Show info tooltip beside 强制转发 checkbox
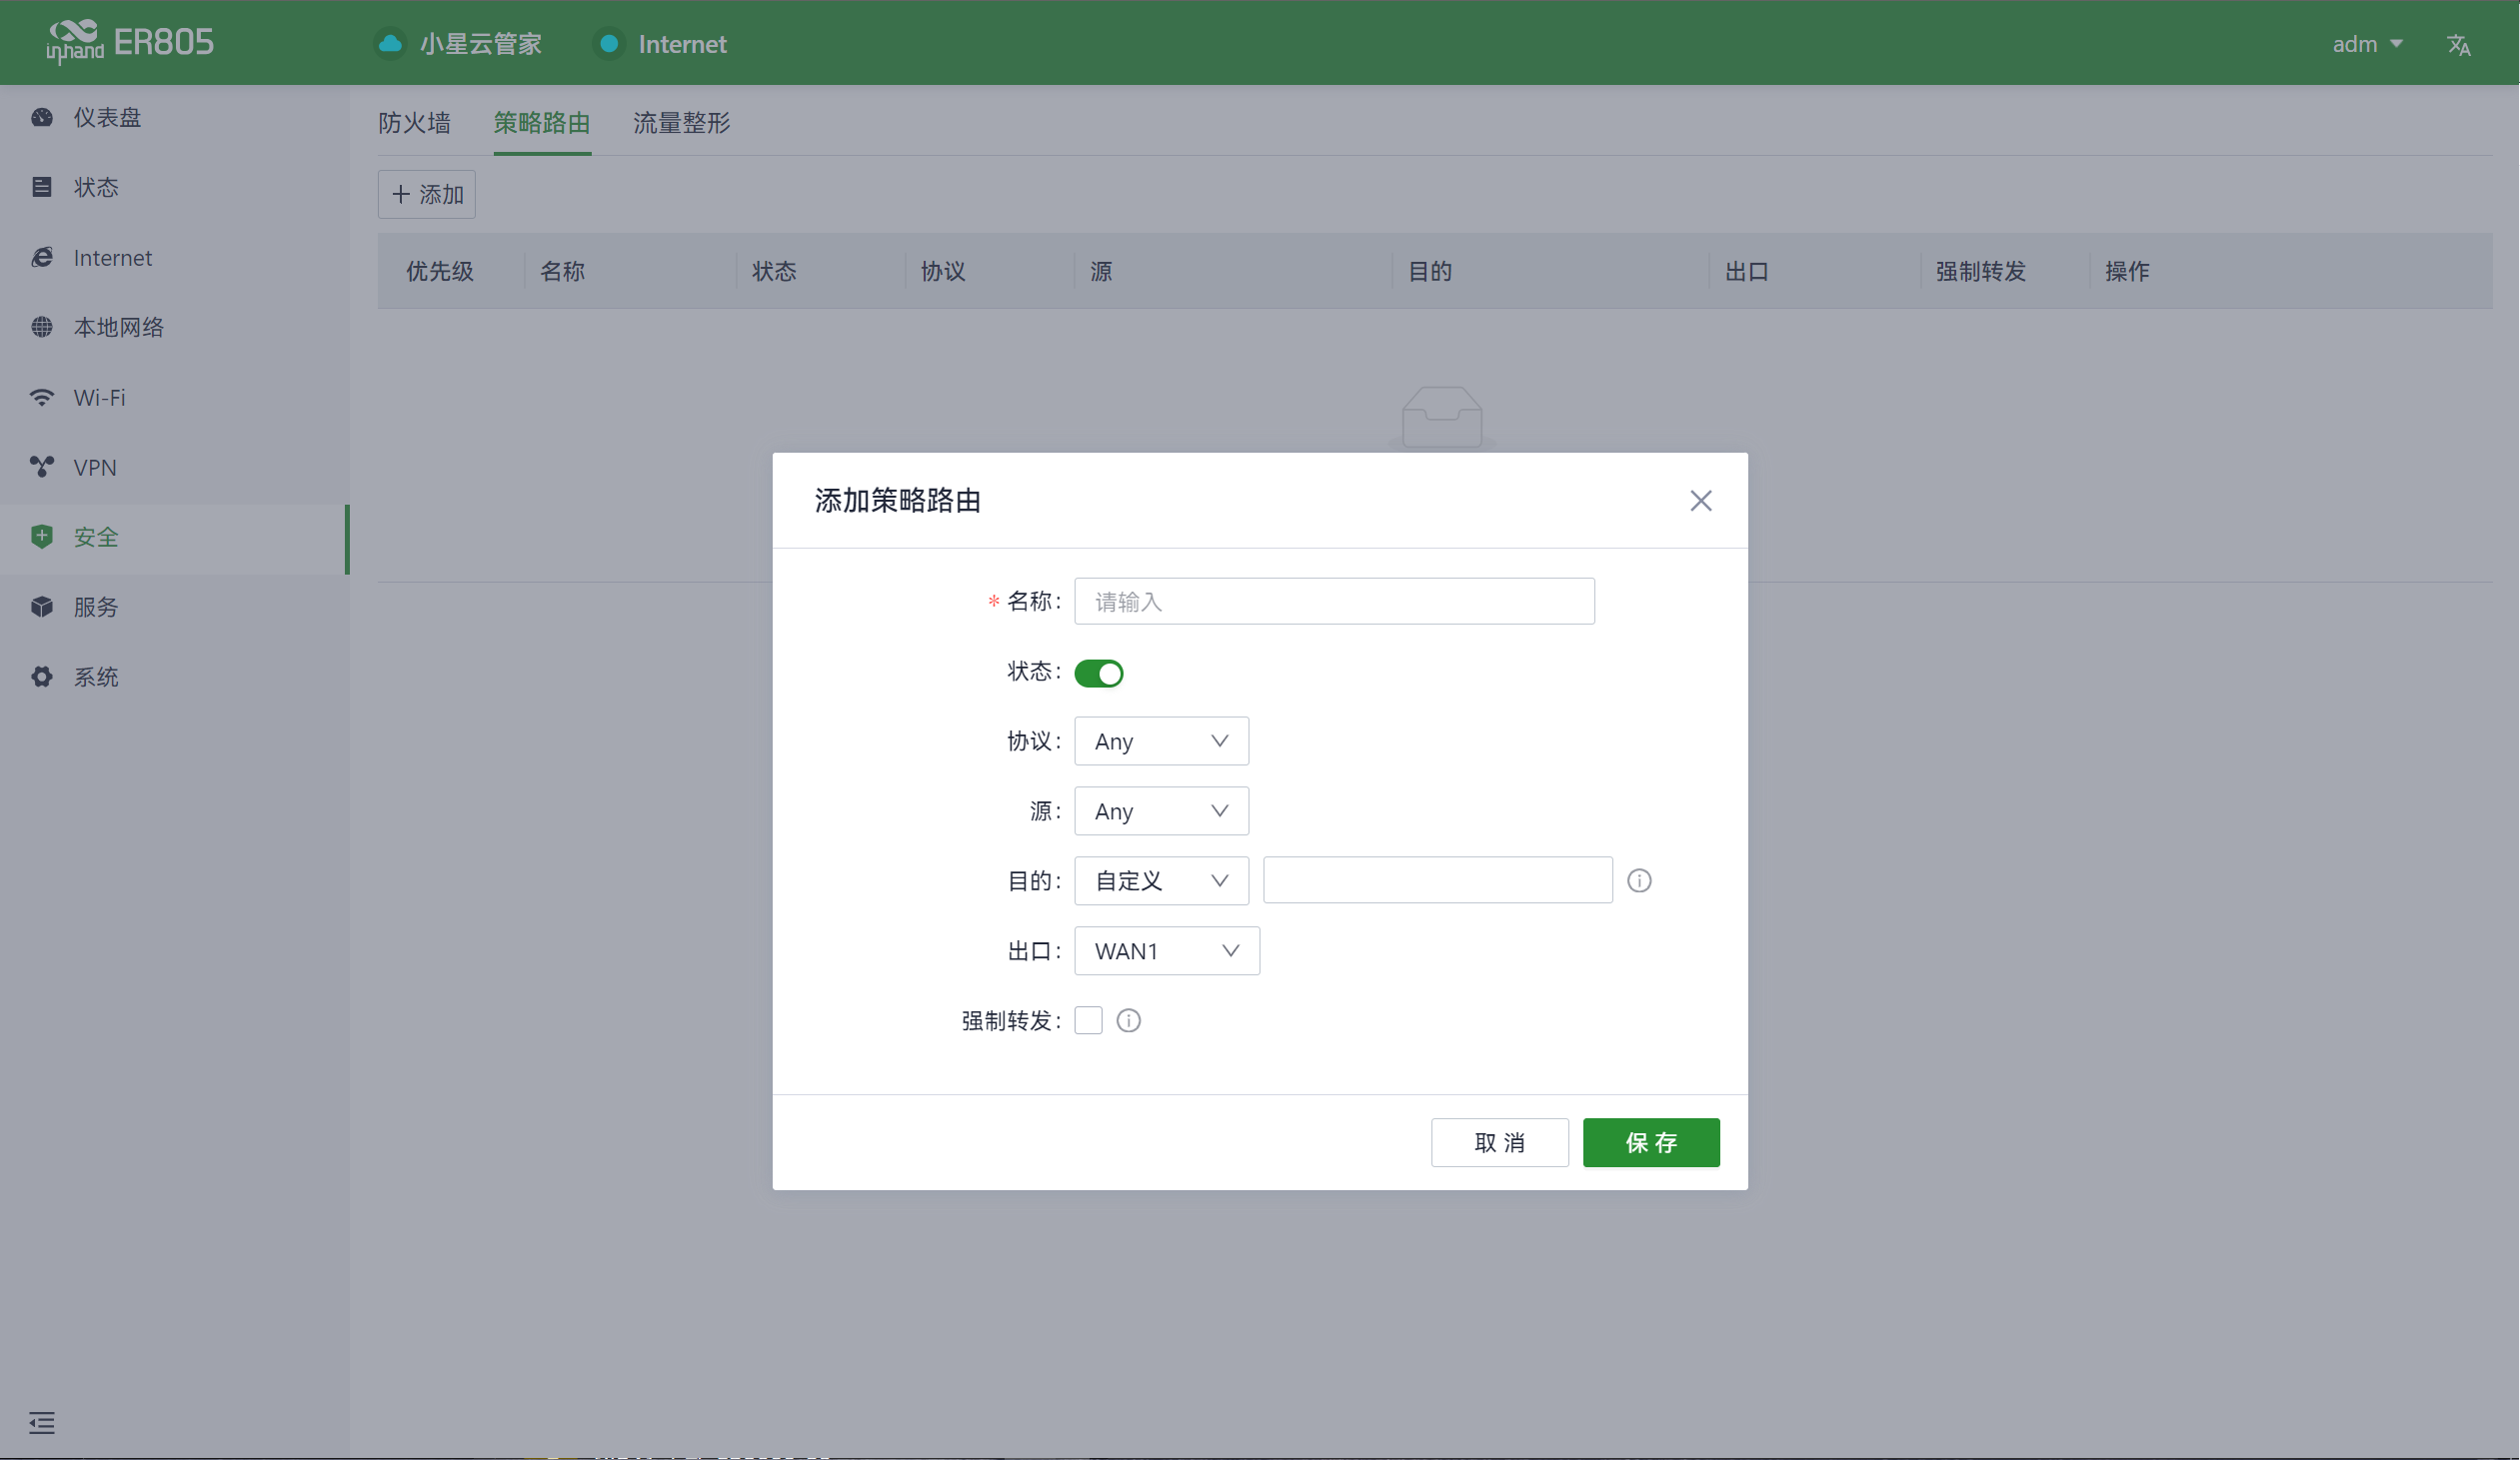 (x=1129, y=1021)
